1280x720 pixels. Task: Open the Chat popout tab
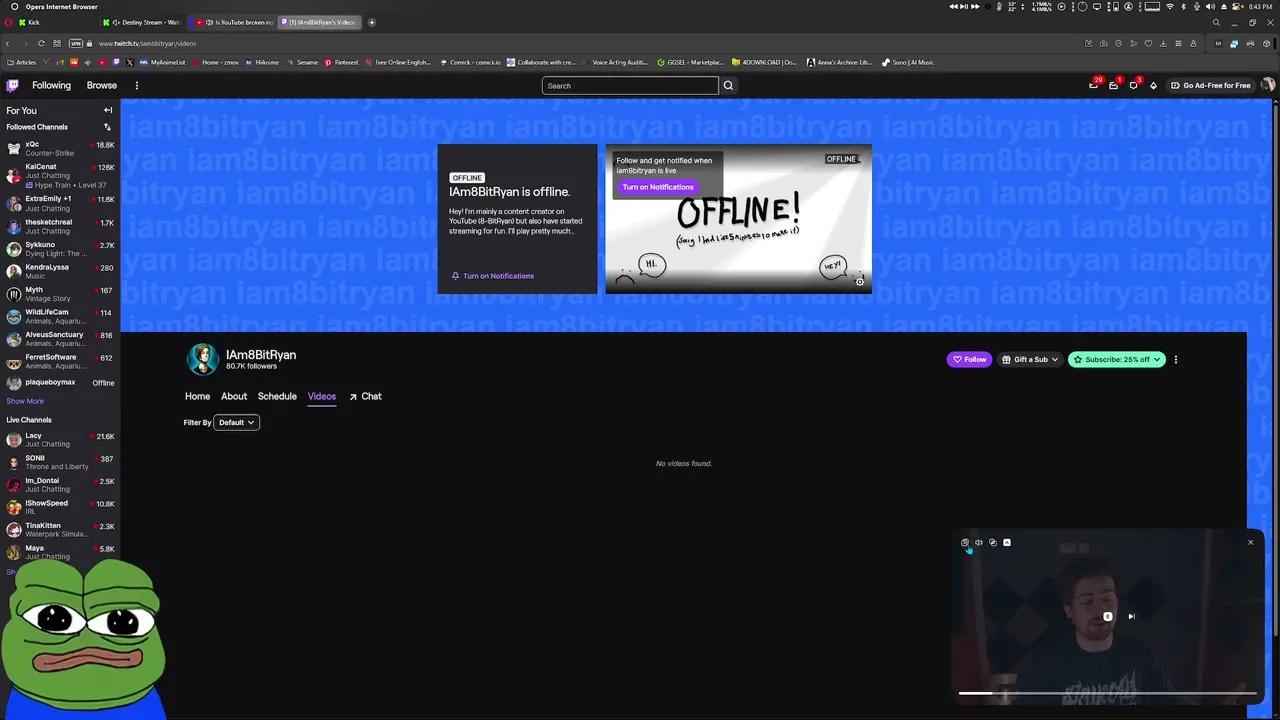(x=365, y=396)
